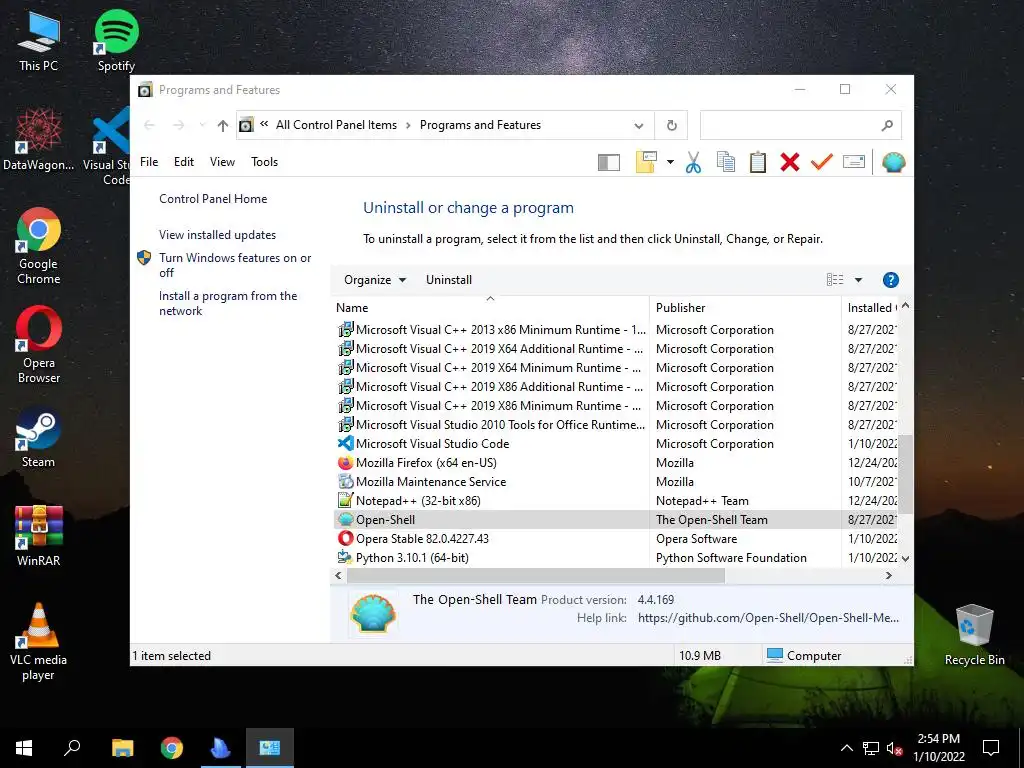
Task: Expand the address bar history dropdown
Action: tap(639, 125)
